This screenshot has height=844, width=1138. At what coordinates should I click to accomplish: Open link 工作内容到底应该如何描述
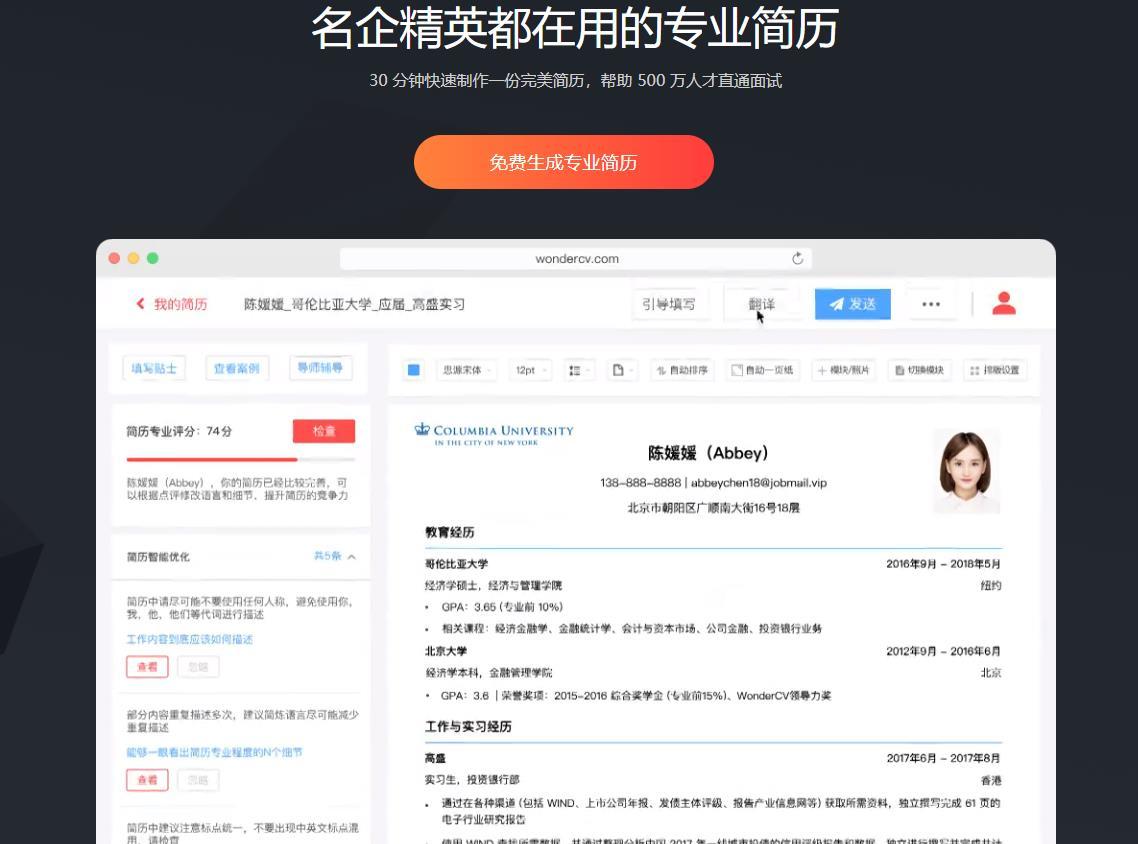coord(189,639)
